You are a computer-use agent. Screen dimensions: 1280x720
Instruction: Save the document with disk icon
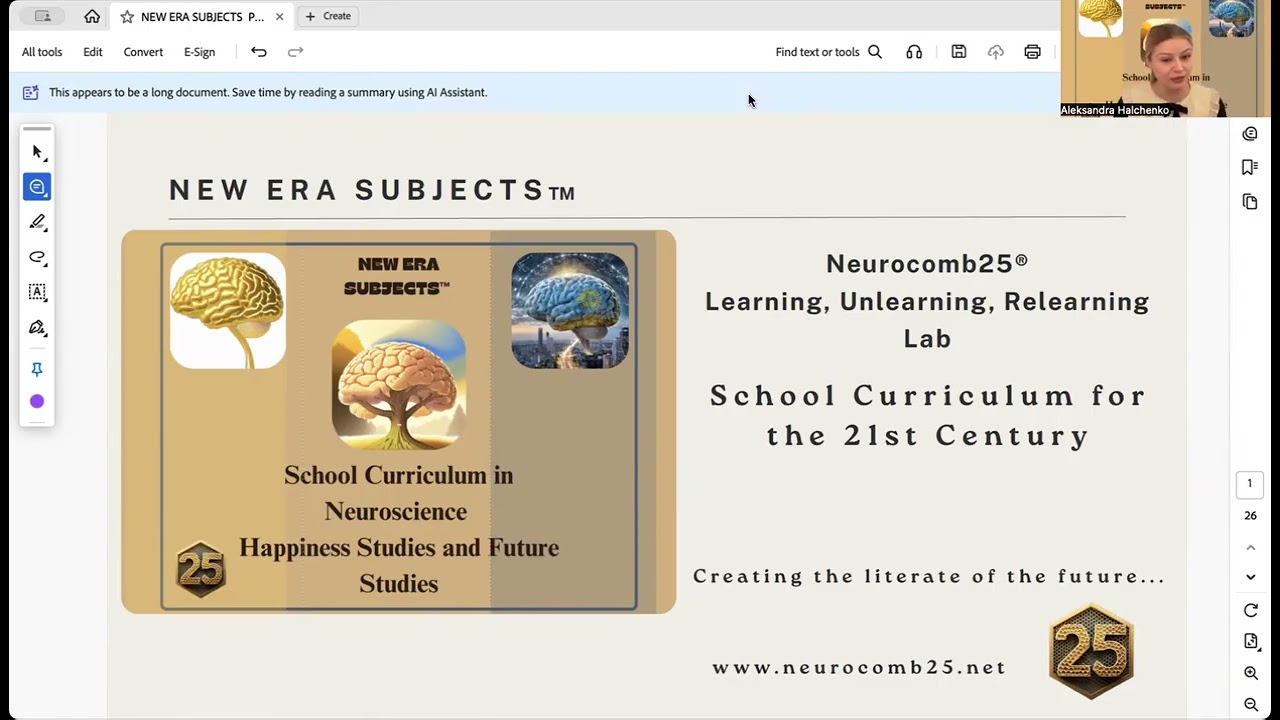tap(959, 52)
